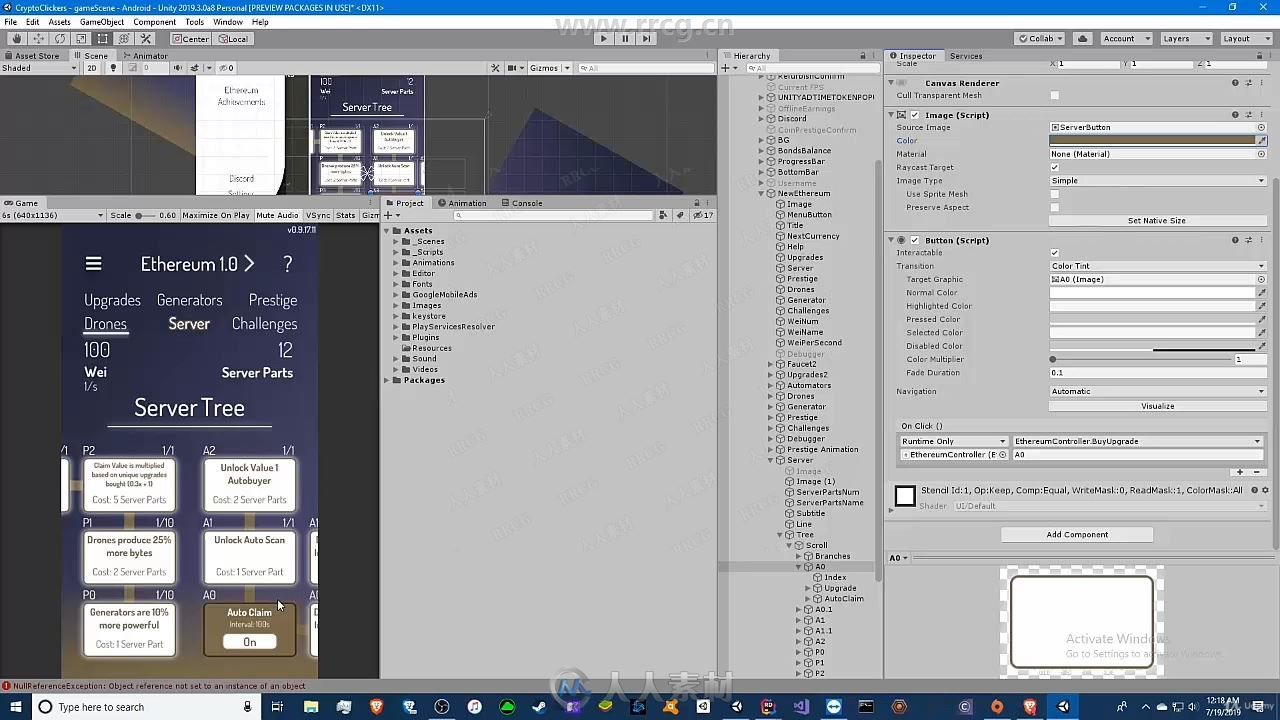Image resolution: width=1280 pixels, height=720 pixels.
Task: Switch to the Animation tab
Action: (x=462, y=203)
